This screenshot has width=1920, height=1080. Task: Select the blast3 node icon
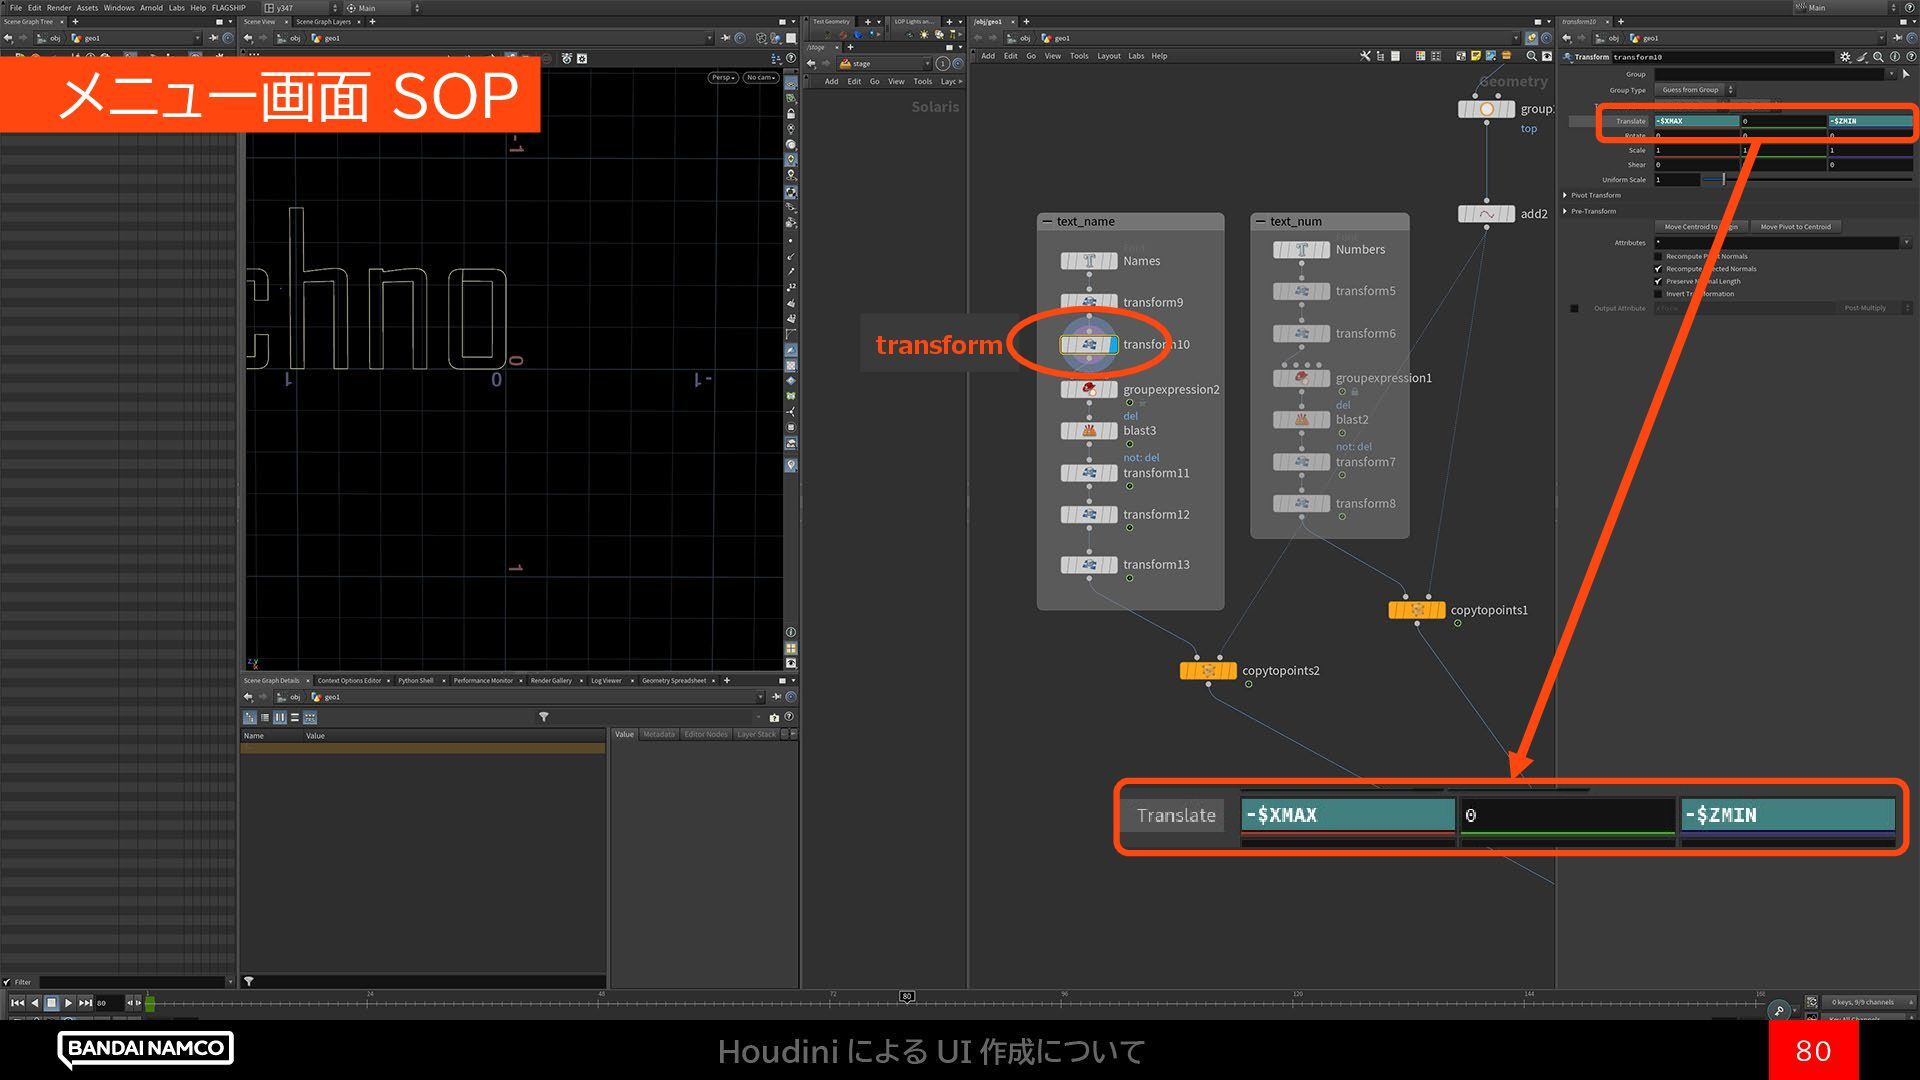point(1089,431)
